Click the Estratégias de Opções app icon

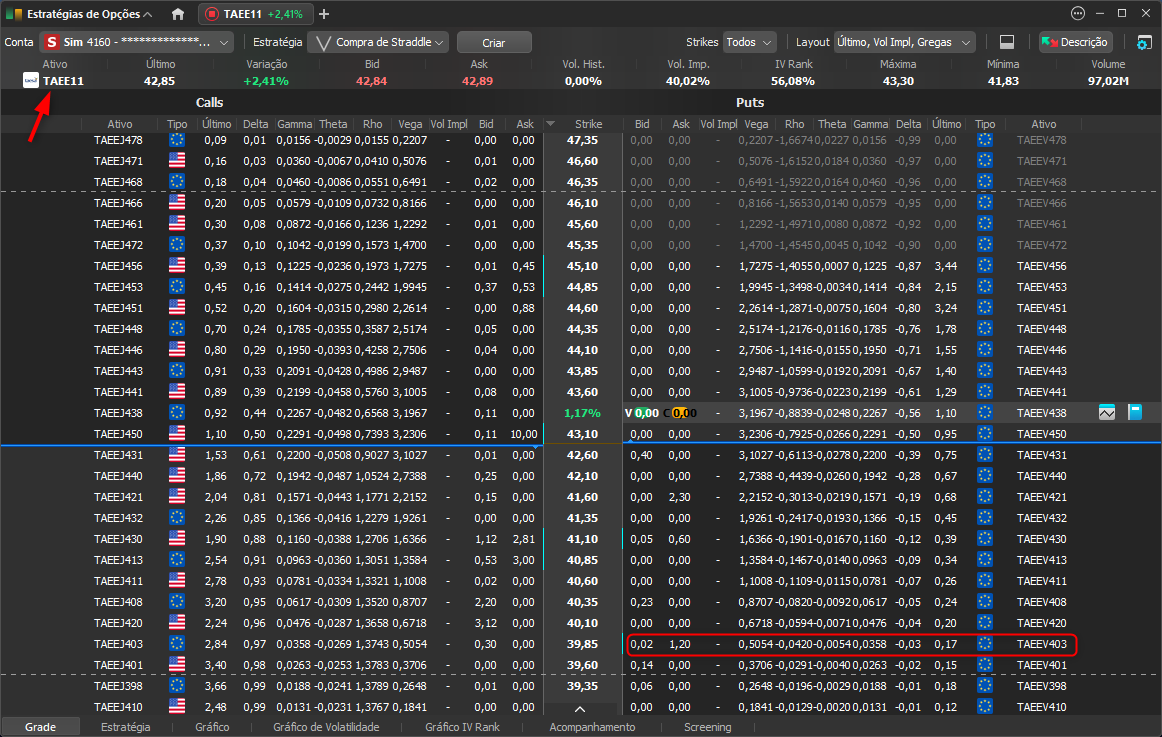click(14, 14)
